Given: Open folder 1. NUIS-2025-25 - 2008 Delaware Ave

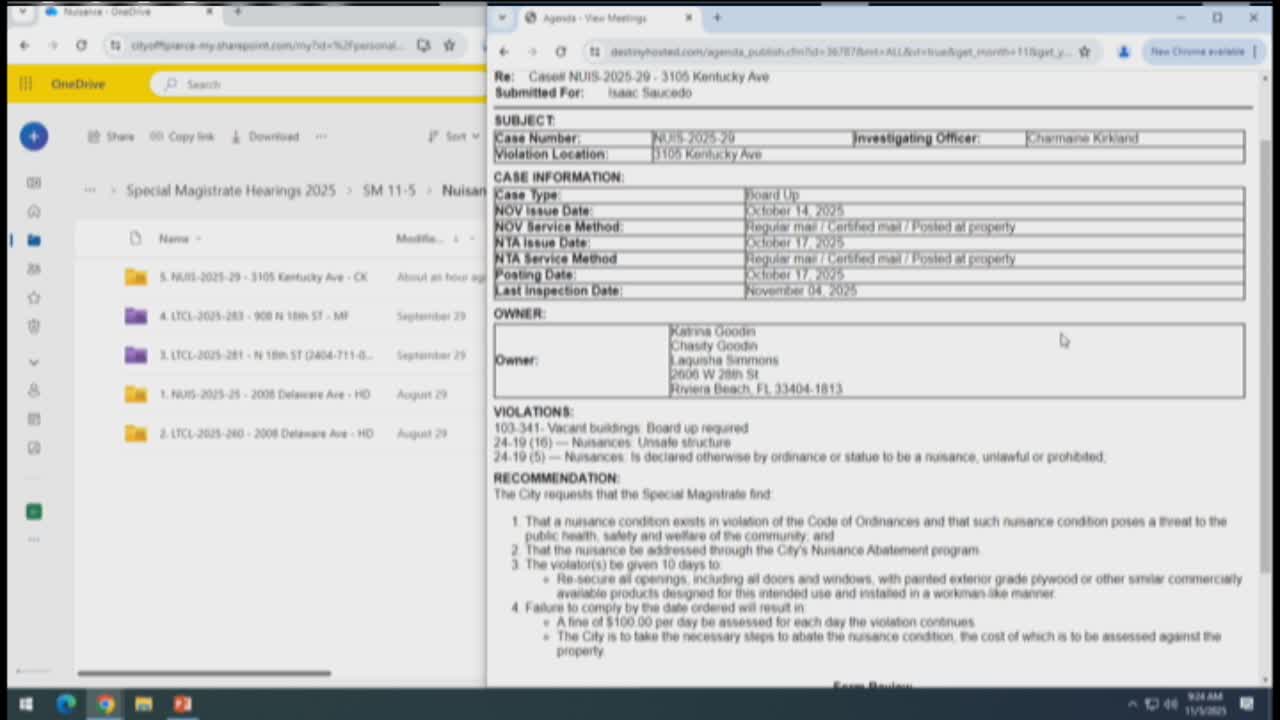Looking at the screenshot, I should [264, 394].
